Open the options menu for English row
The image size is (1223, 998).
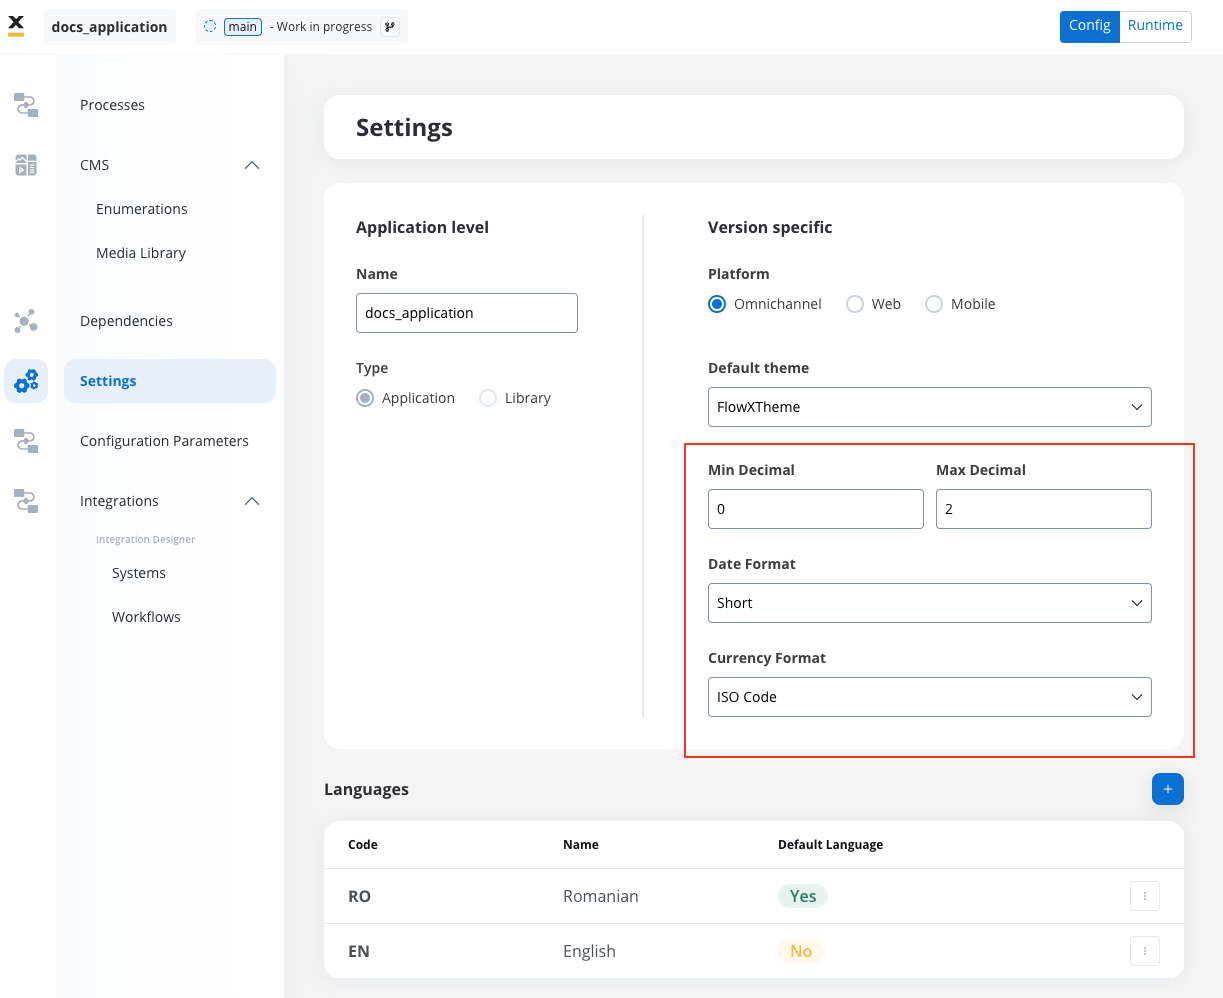1145,951
